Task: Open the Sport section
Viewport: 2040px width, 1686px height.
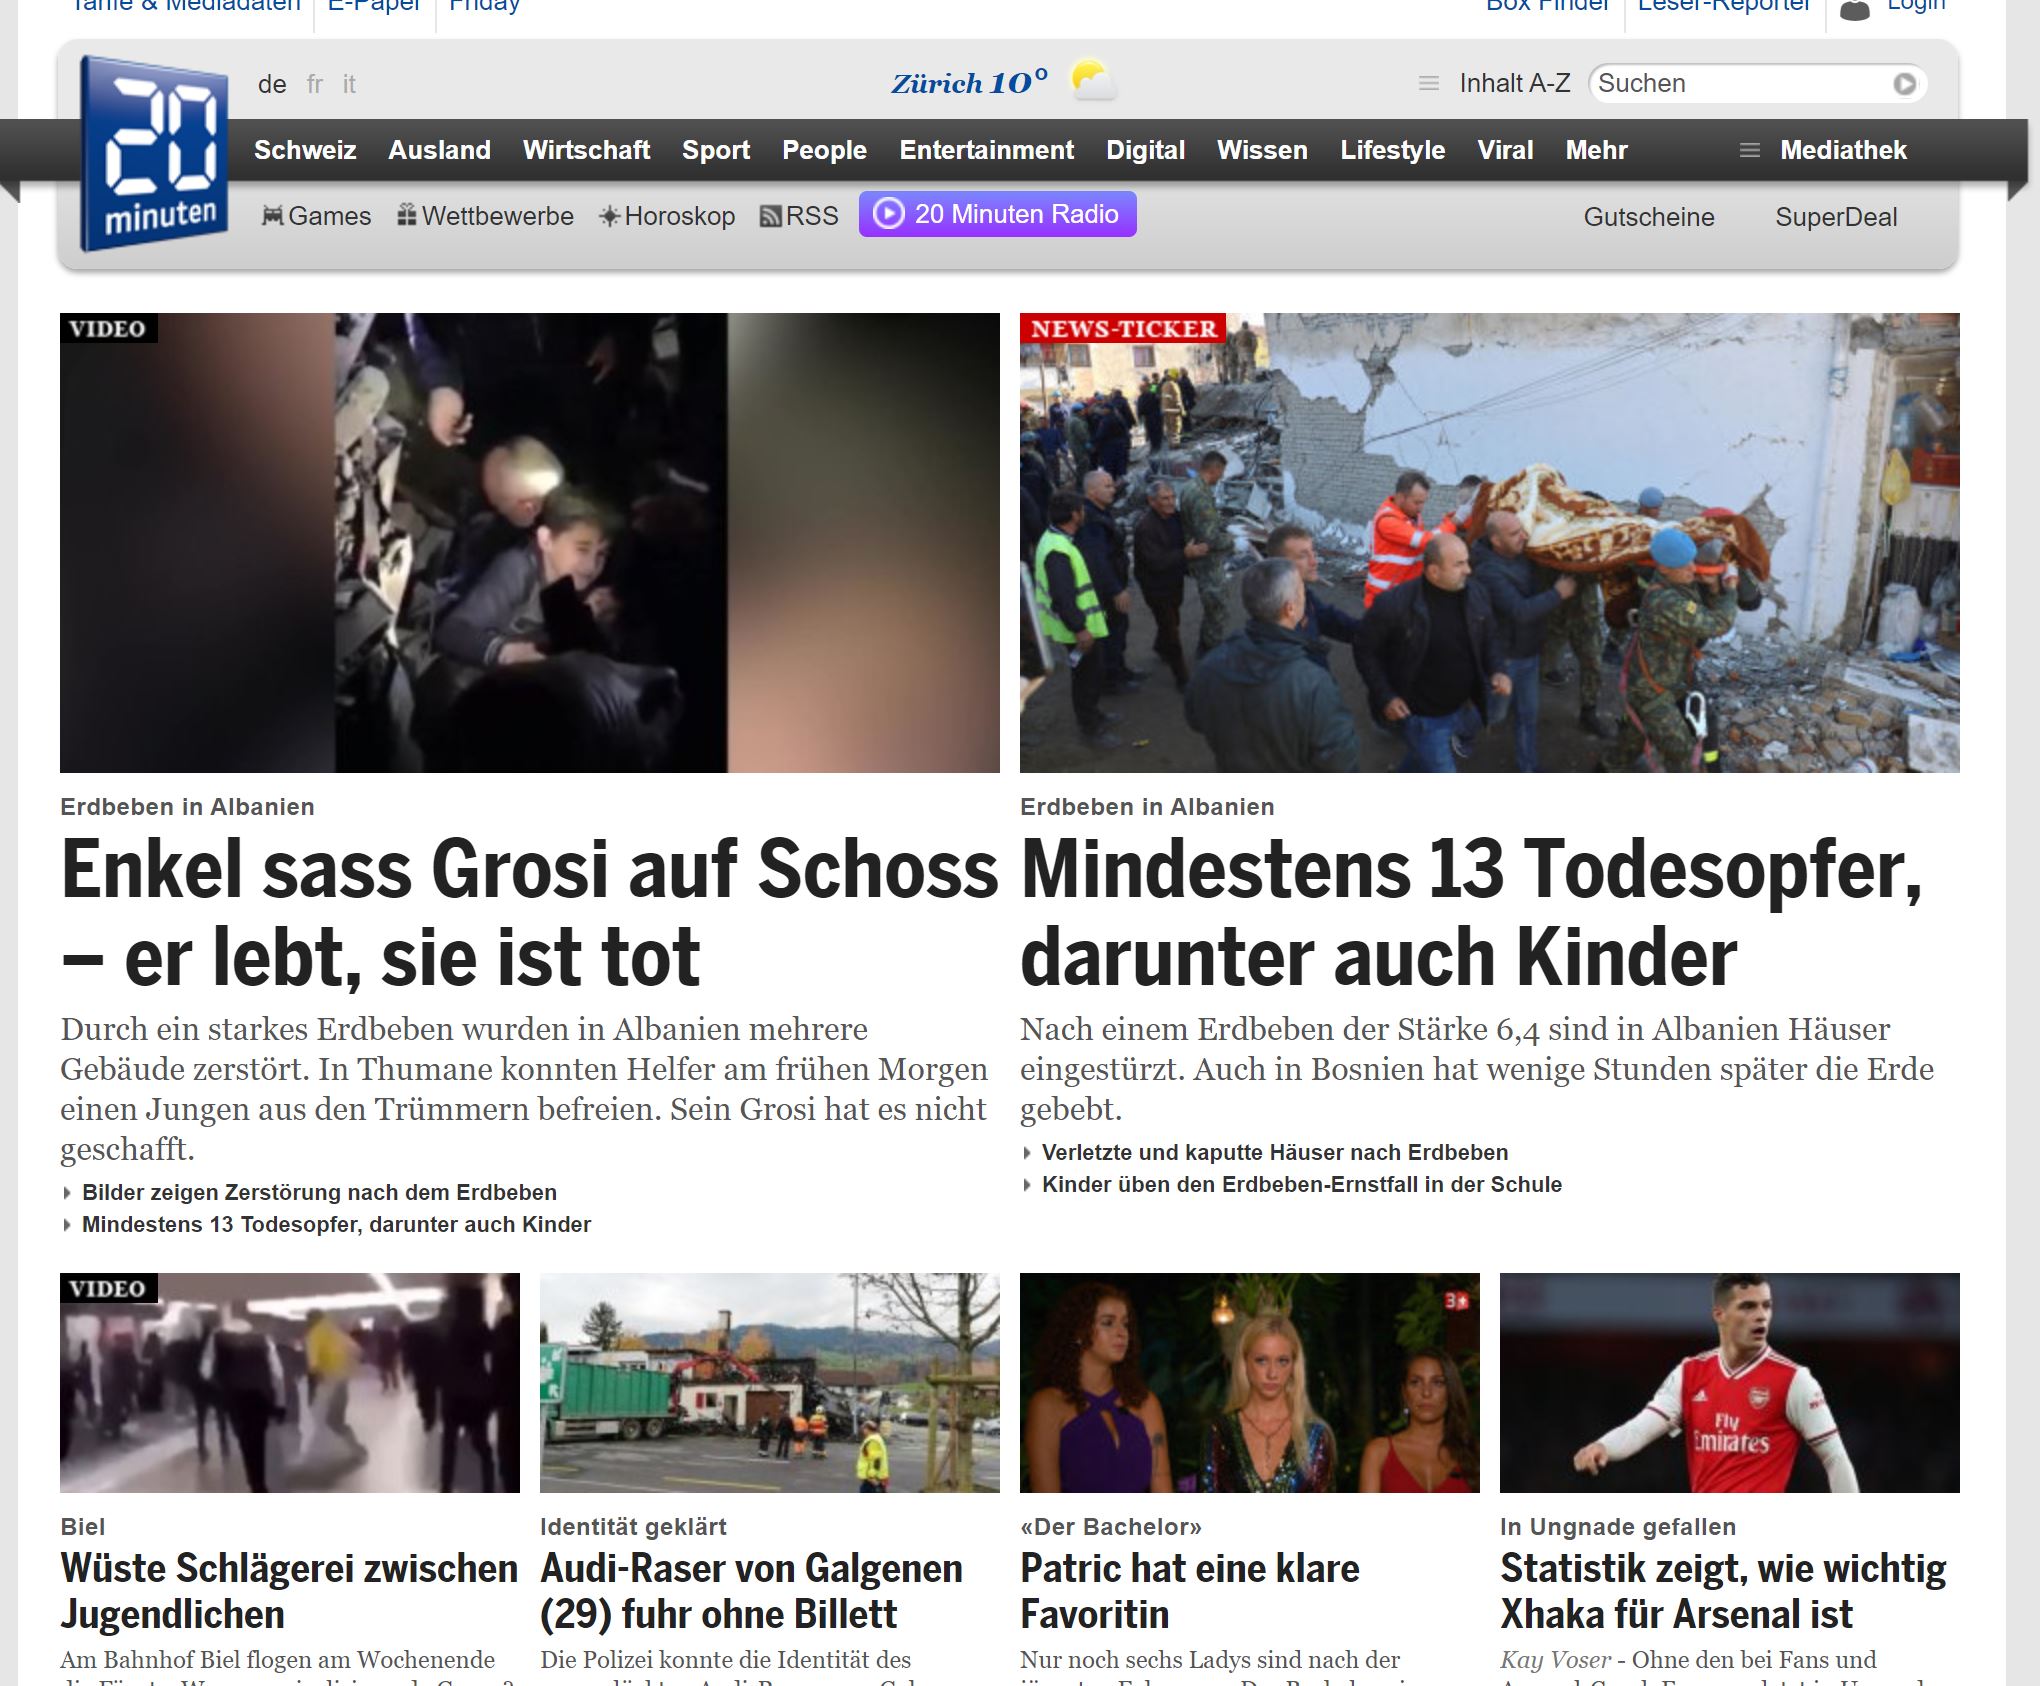Action: click(715, 150)
